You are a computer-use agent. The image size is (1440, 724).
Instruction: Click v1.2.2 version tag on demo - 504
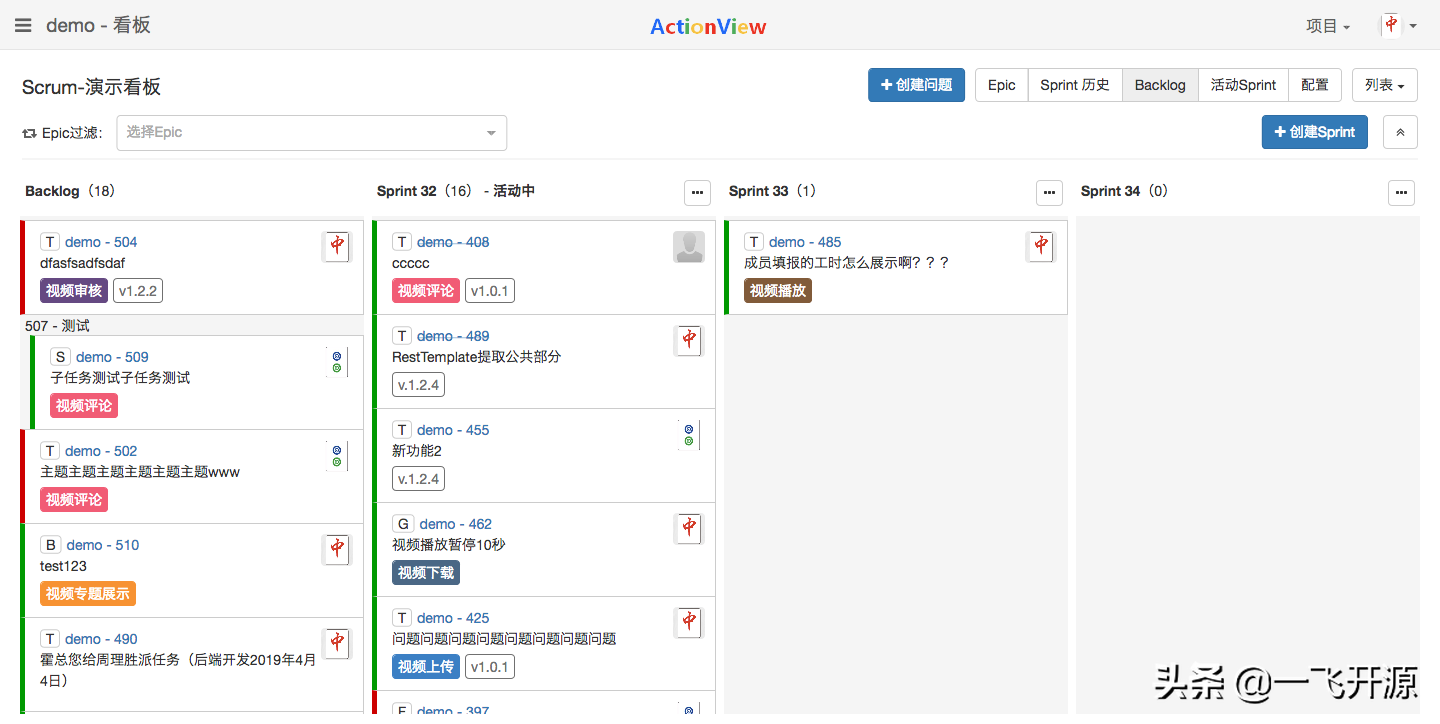click(x=138, y=291)
